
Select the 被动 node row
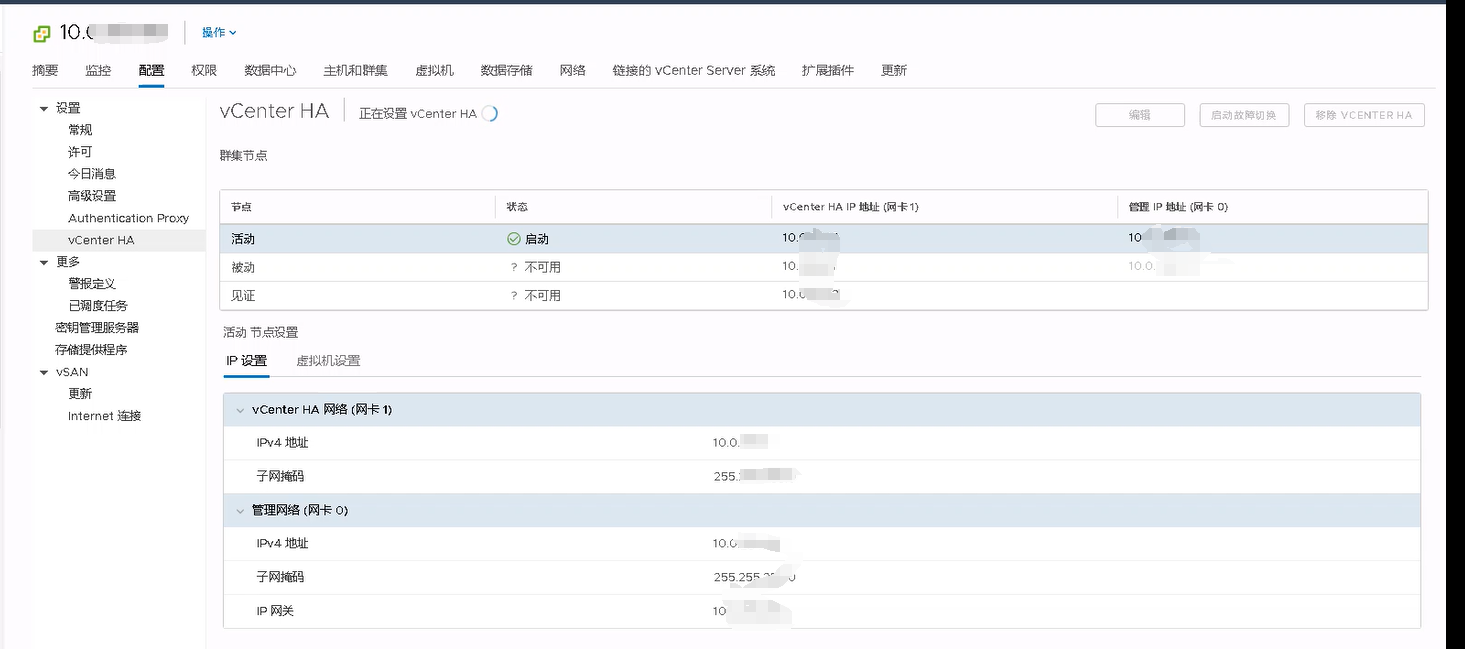(300, 266)
